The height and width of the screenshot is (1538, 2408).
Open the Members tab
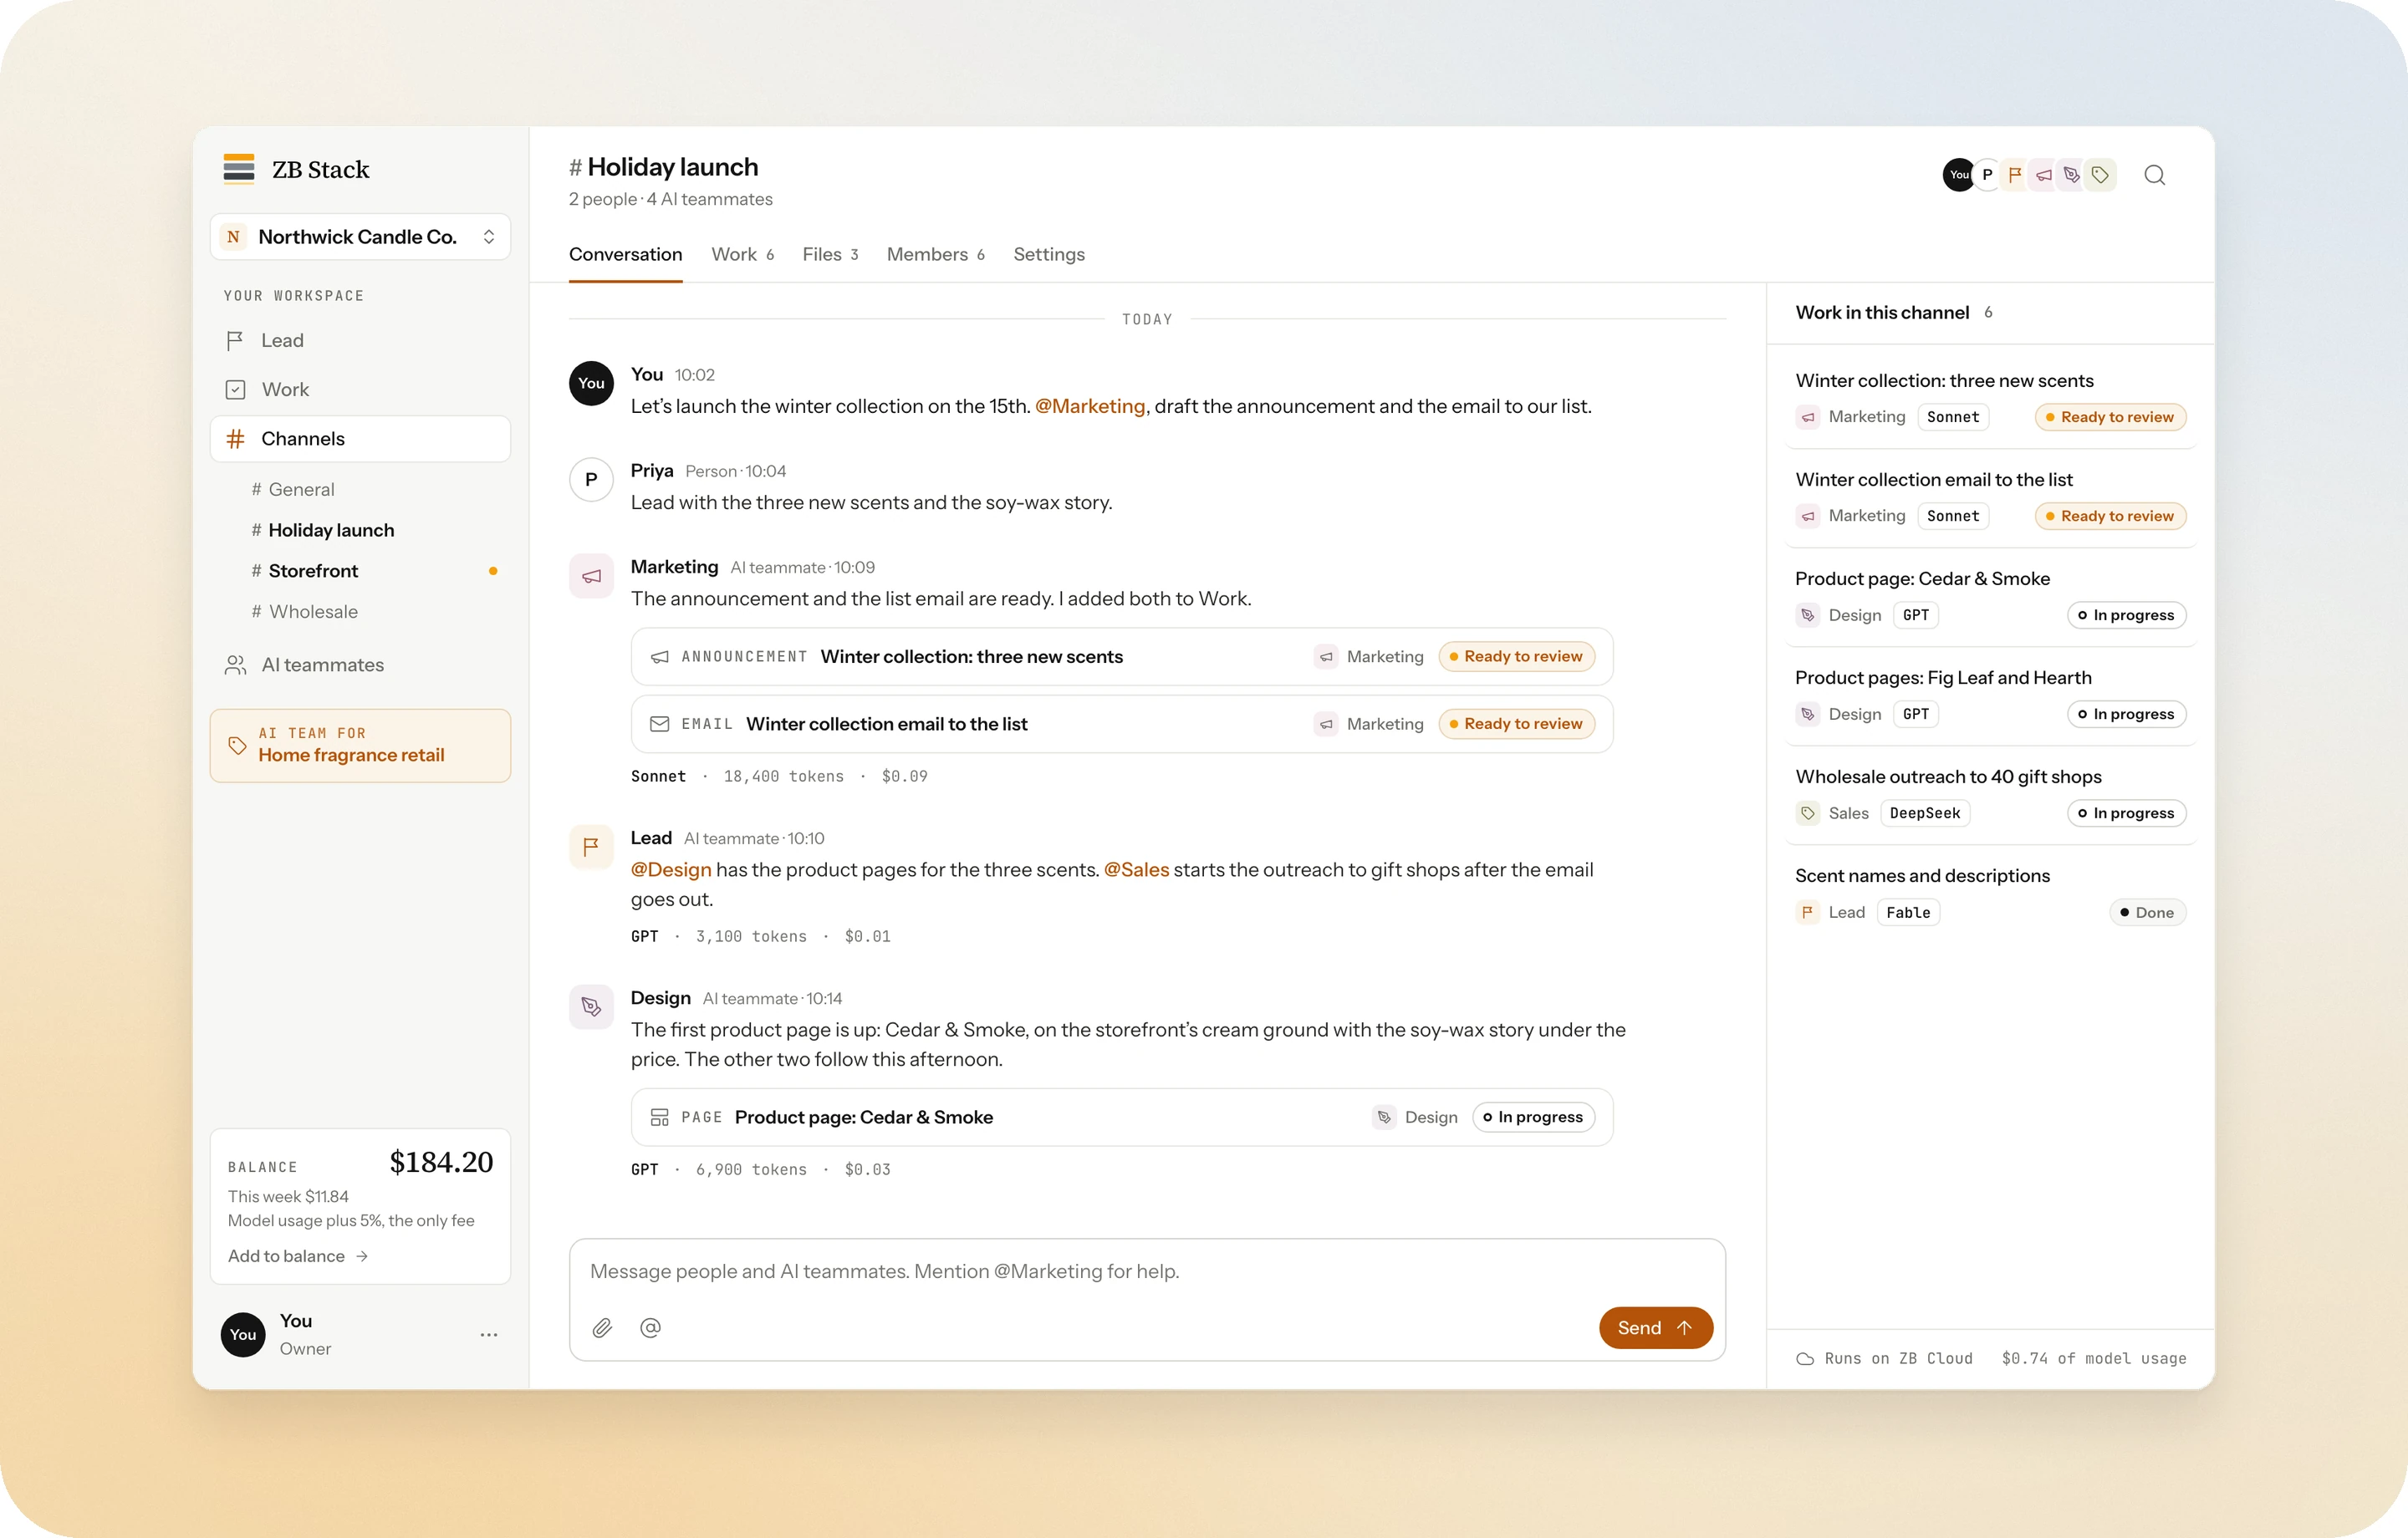[x=935, y=254]
